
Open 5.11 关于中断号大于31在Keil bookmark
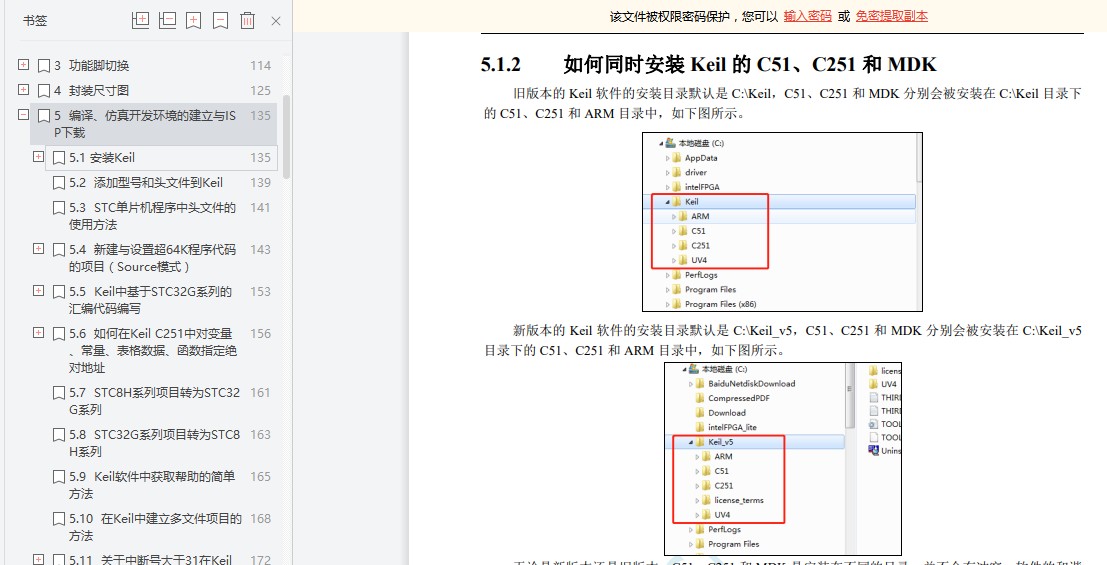150,559
